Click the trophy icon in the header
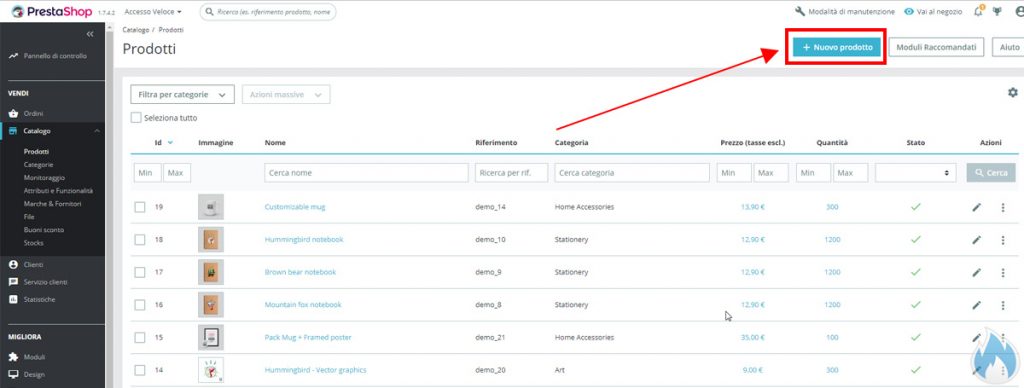The height and width of the screenshot is (388, 1024). (x=997, y=11)
